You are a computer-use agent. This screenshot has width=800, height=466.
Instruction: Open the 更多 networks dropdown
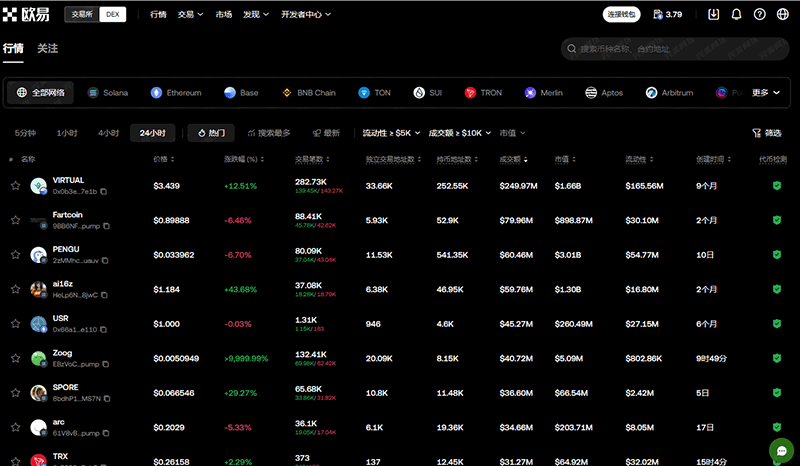tap(765, 92)
